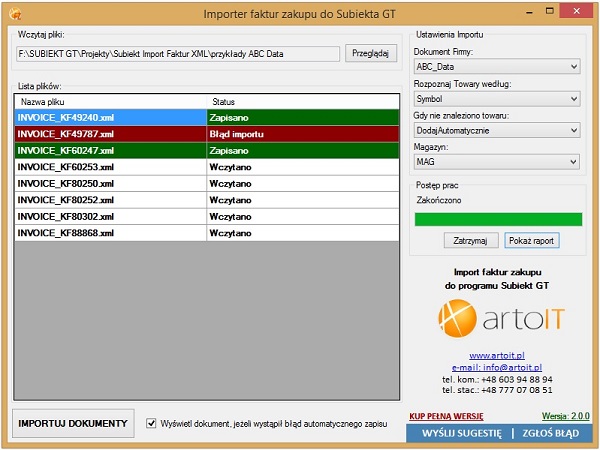Select the INVOICE_KF80302.xml file
This screenshot has width=600, height=450.
[x=111, y=217]
